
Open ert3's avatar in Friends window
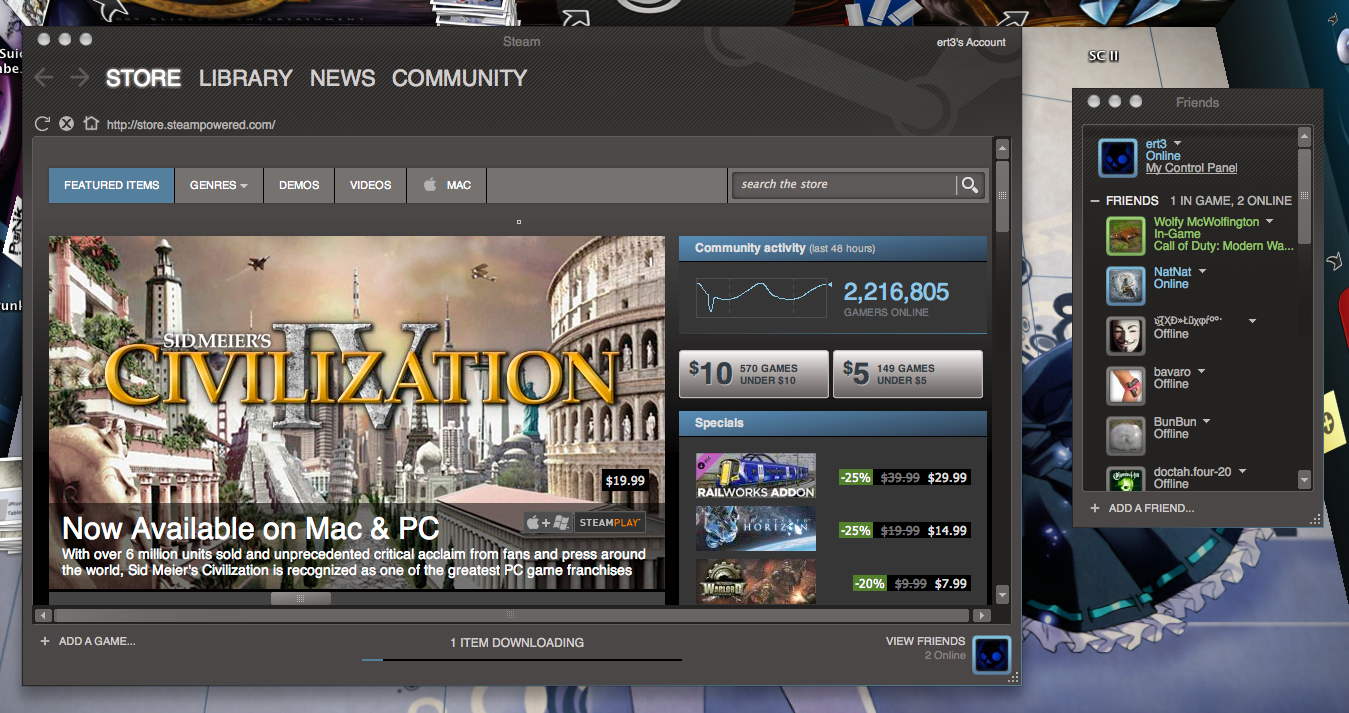tap(1117, 158)
